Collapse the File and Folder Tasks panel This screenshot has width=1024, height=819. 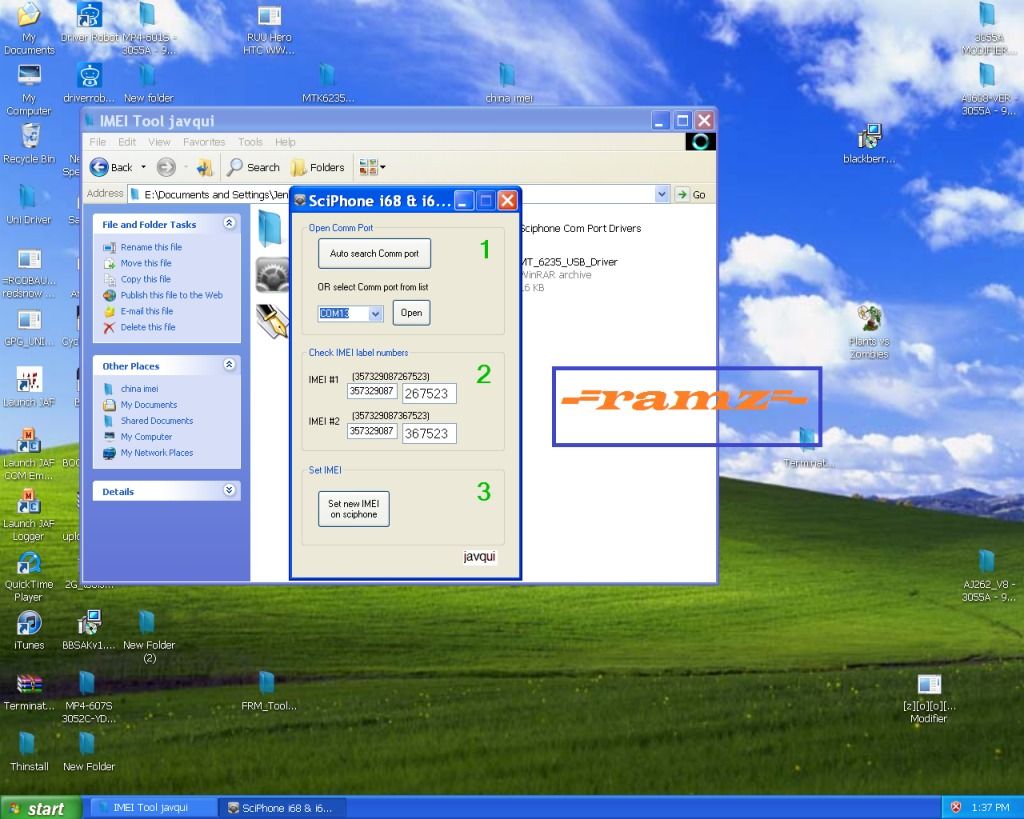tap(229, 224)
